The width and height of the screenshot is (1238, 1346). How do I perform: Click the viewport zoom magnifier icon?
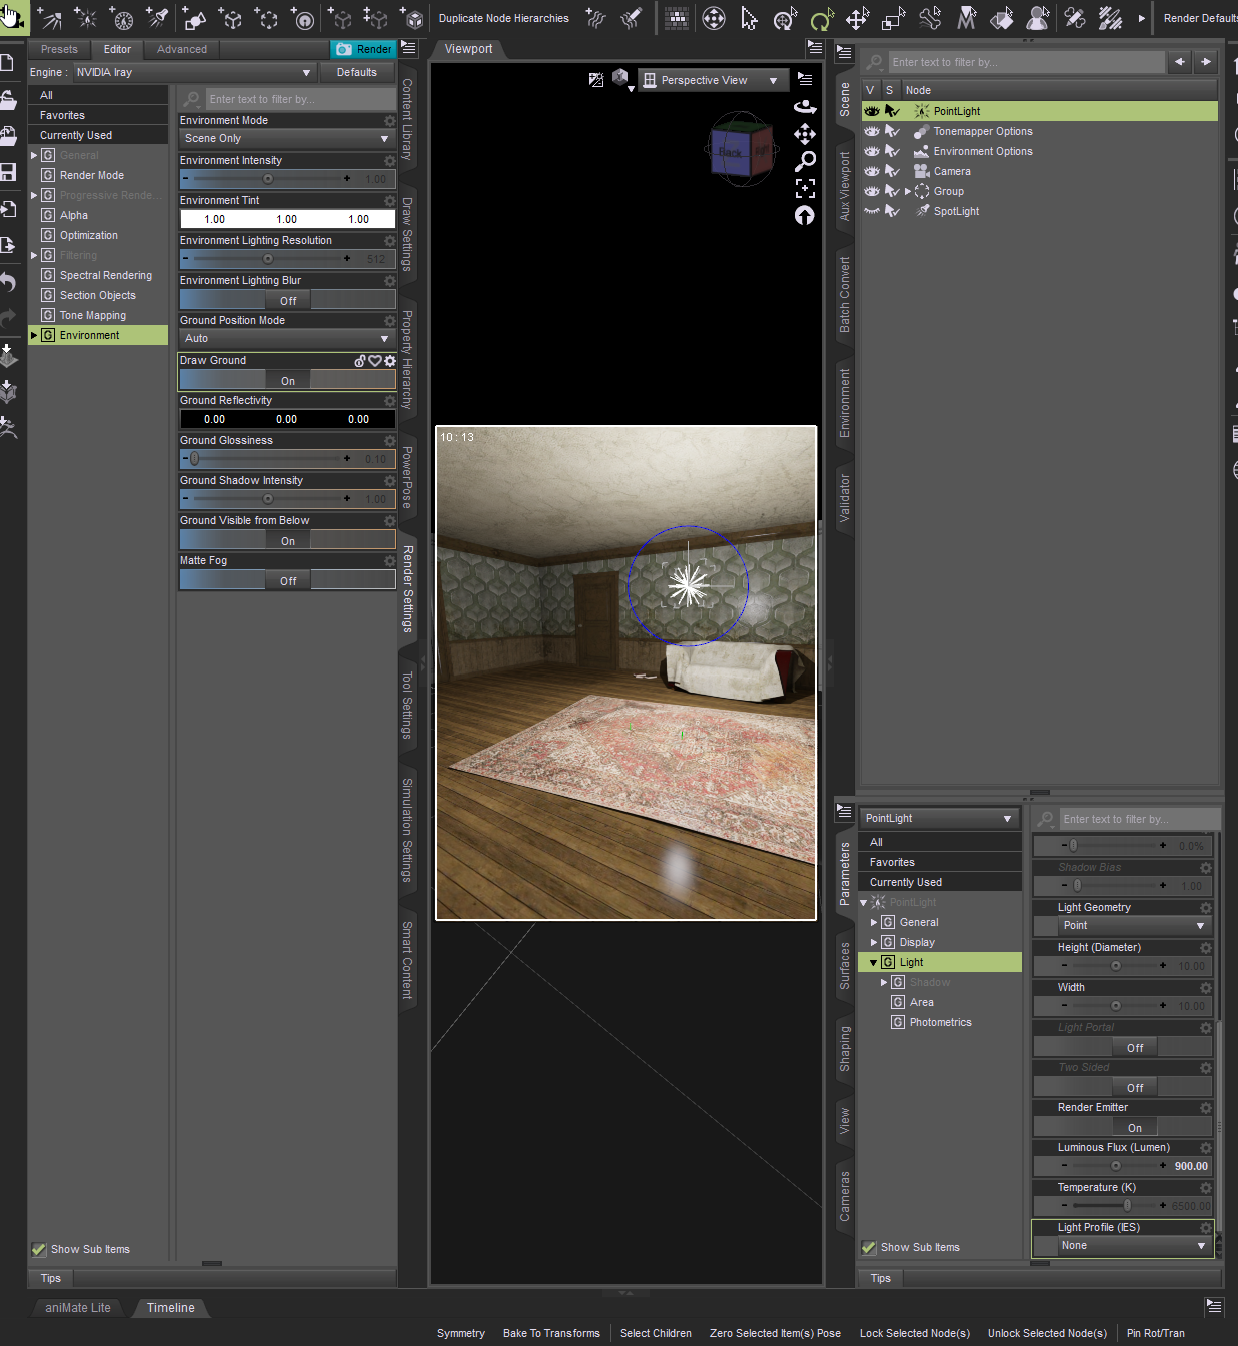805,161
